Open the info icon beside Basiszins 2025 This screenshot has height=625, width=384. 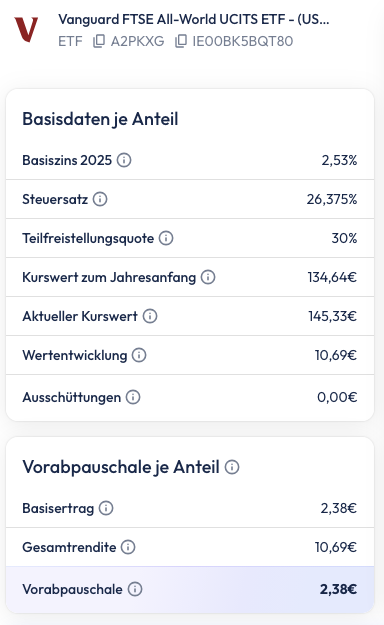point(124,160)
